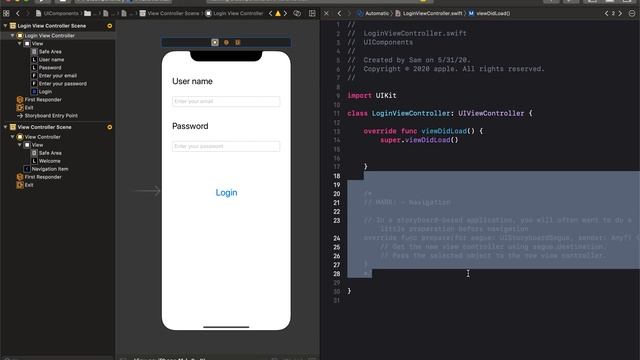Click the import UIKit code line
Screen dimensions: 640x360
372,96
